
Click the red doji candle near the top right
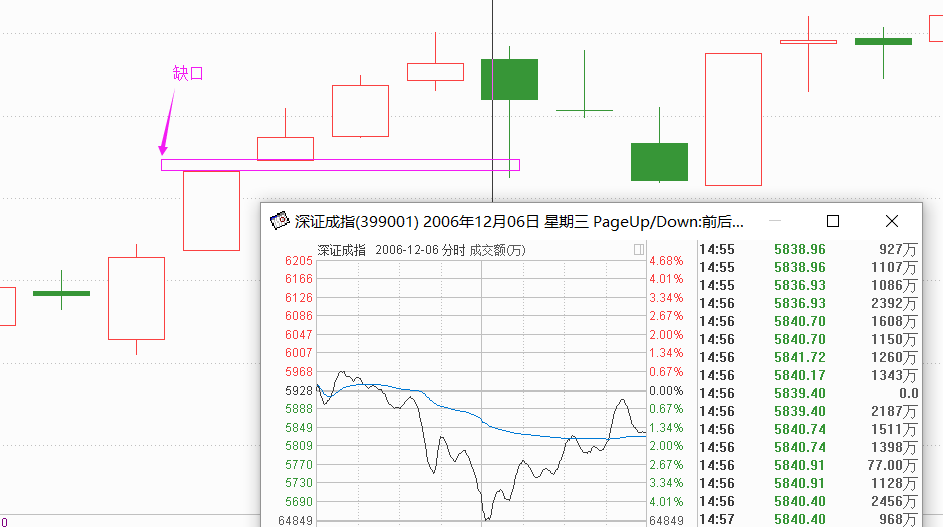coord(808,41)
